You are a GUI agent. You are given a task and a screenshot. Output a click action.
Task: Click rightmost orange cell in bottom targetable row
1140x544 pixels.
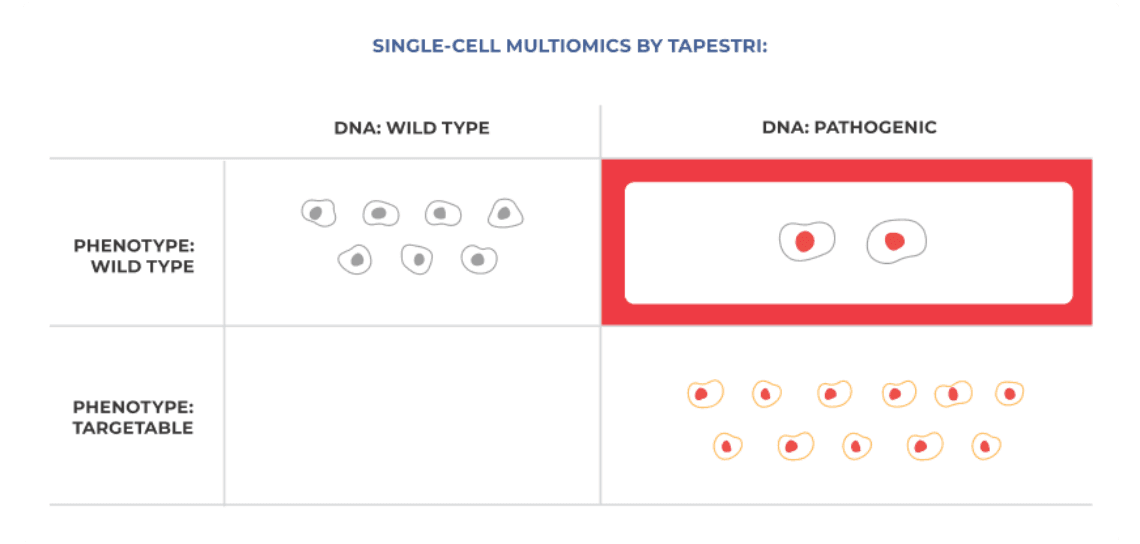(x=986, y=446)
